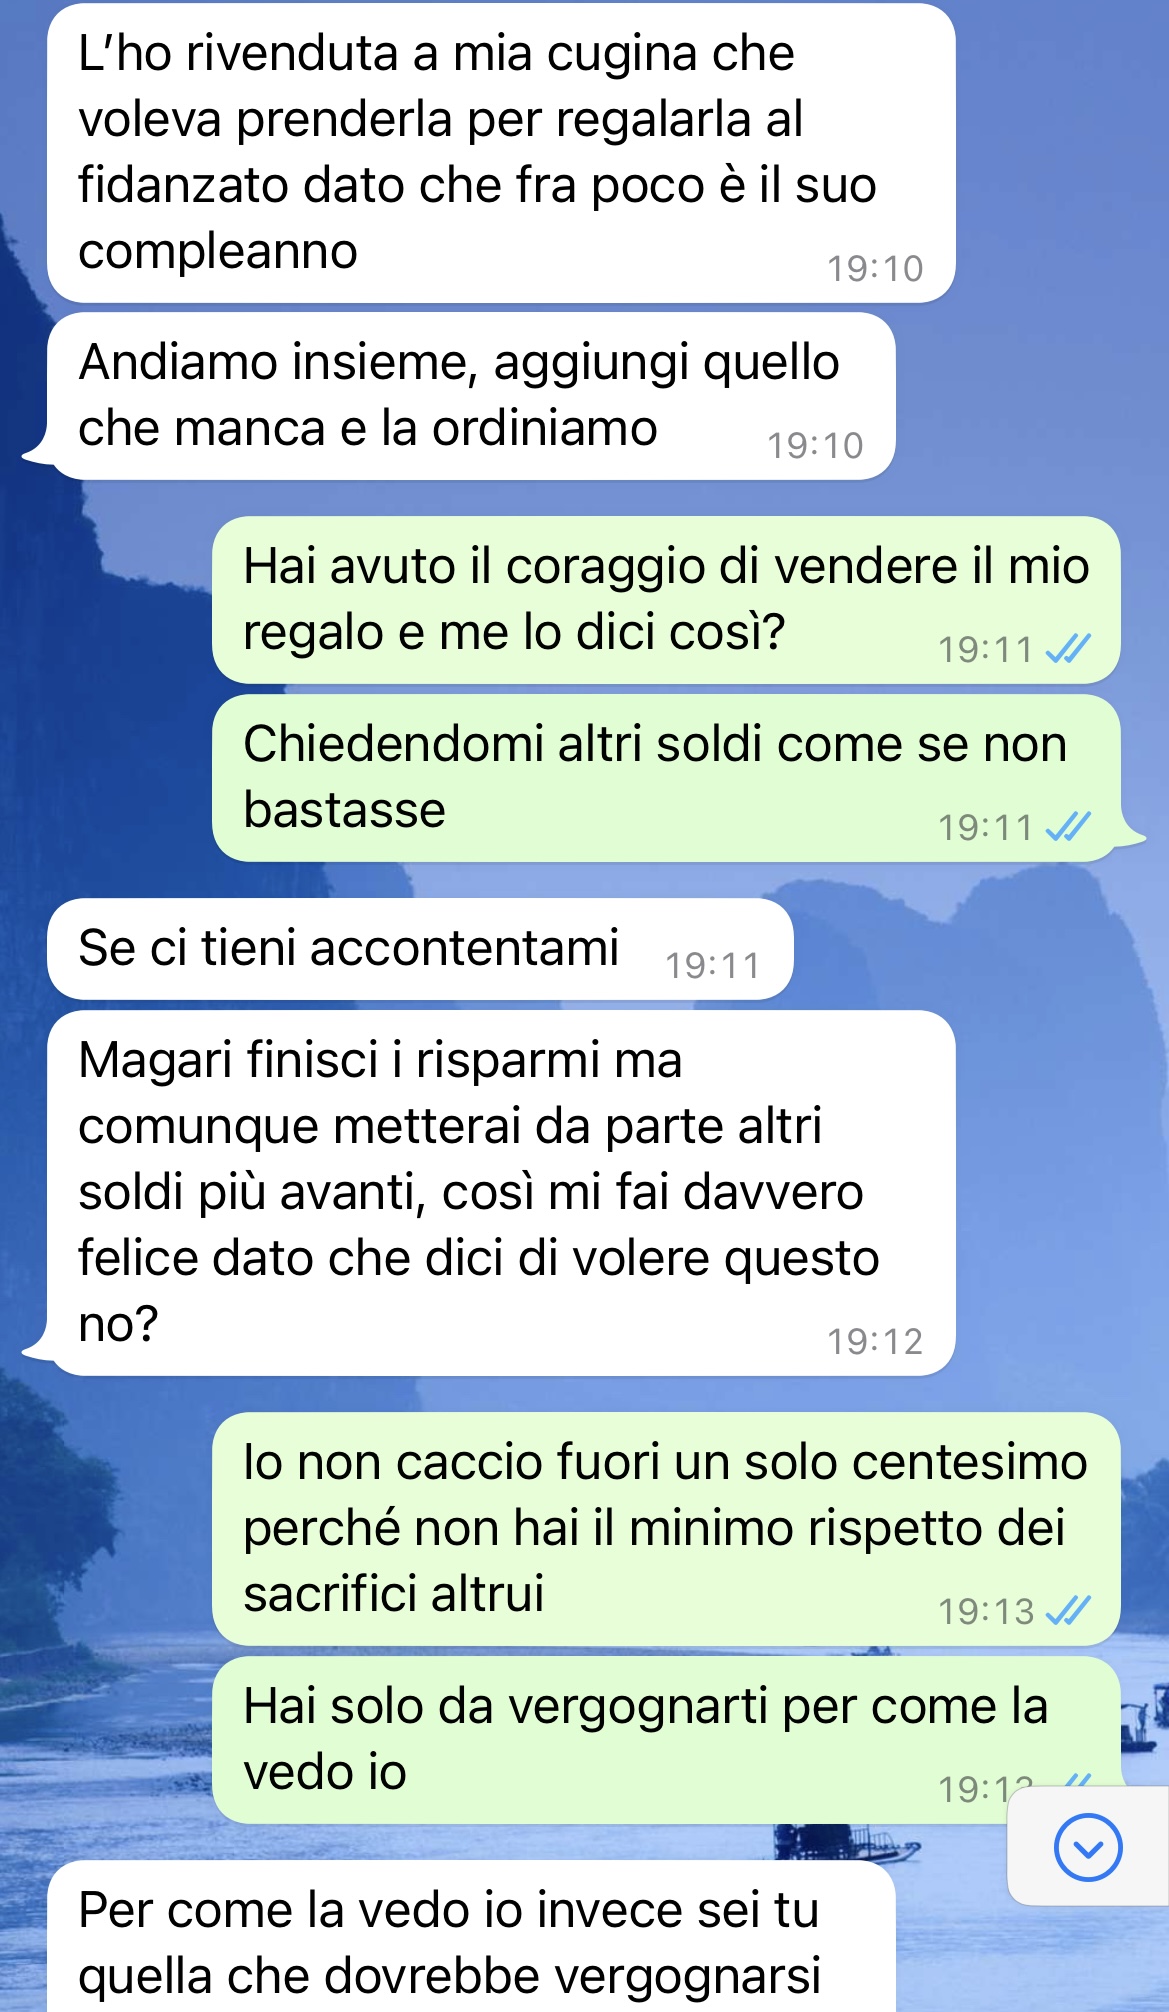Select message 'Andiamo insieme, aggiungi quello'
The image size is (1169, 2012).
[470, 396]
